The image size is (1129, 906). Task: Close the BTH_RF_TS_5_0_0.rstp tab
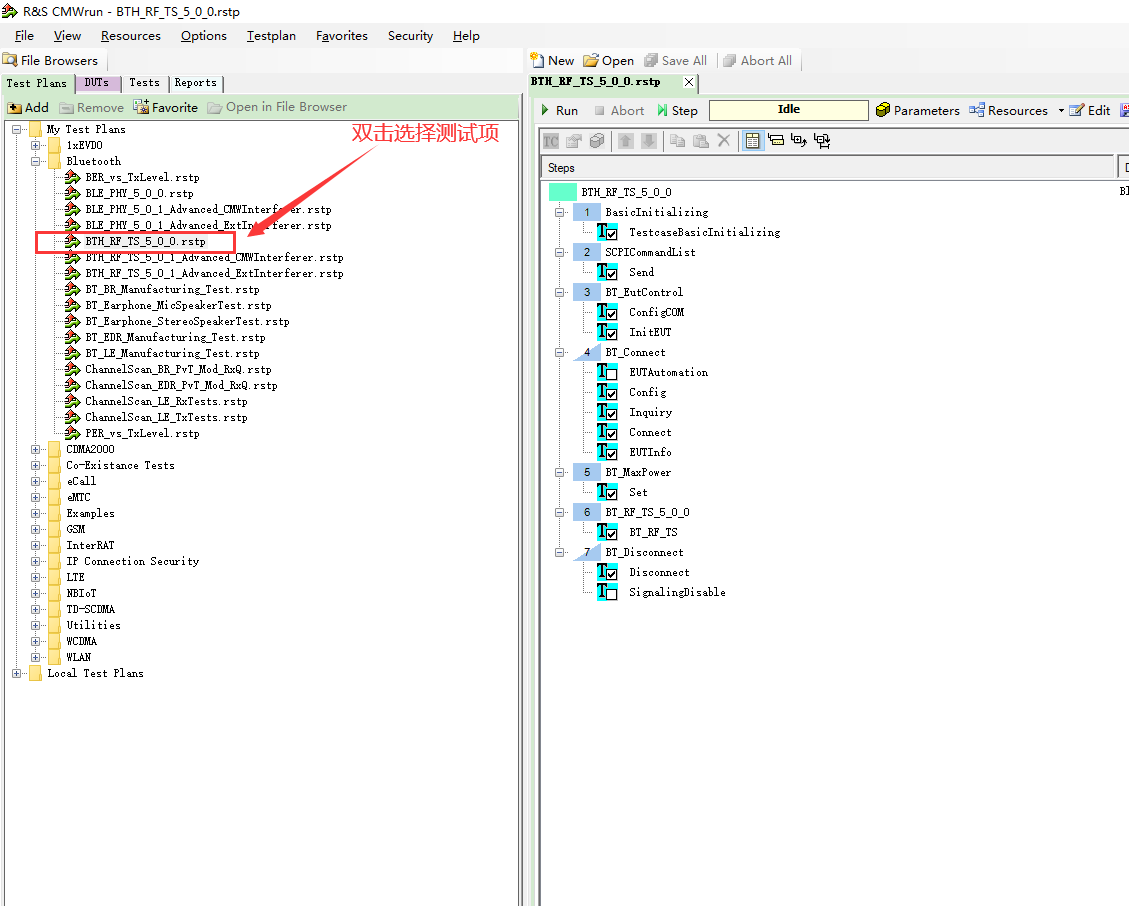click(689, 82)
